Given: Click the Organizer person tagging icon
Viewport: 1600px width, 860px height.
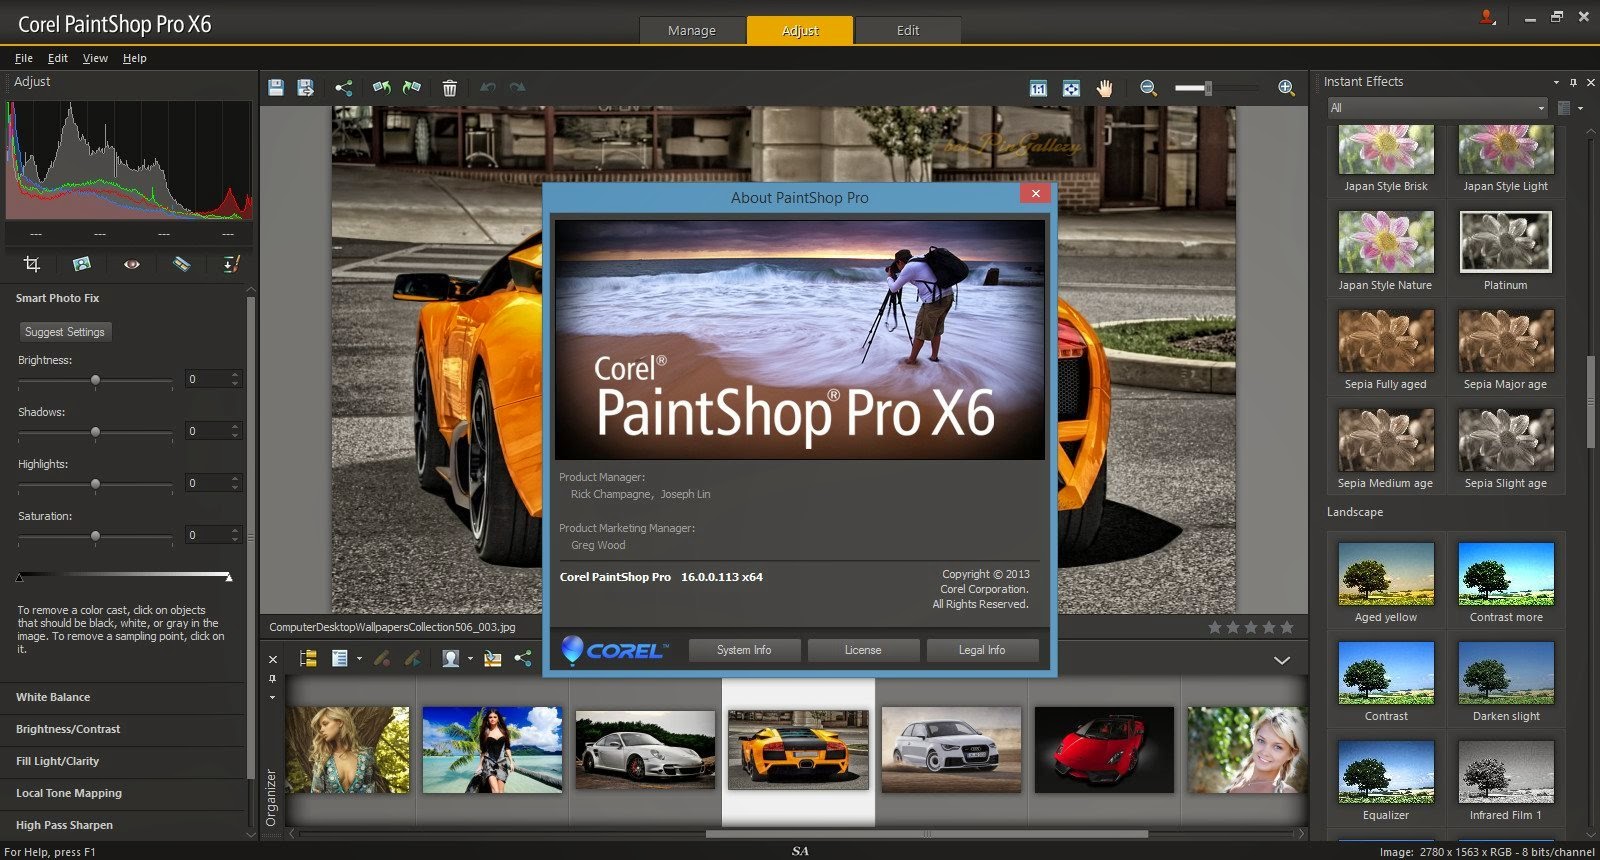Looking at the screenshot, I should point(451,658).
